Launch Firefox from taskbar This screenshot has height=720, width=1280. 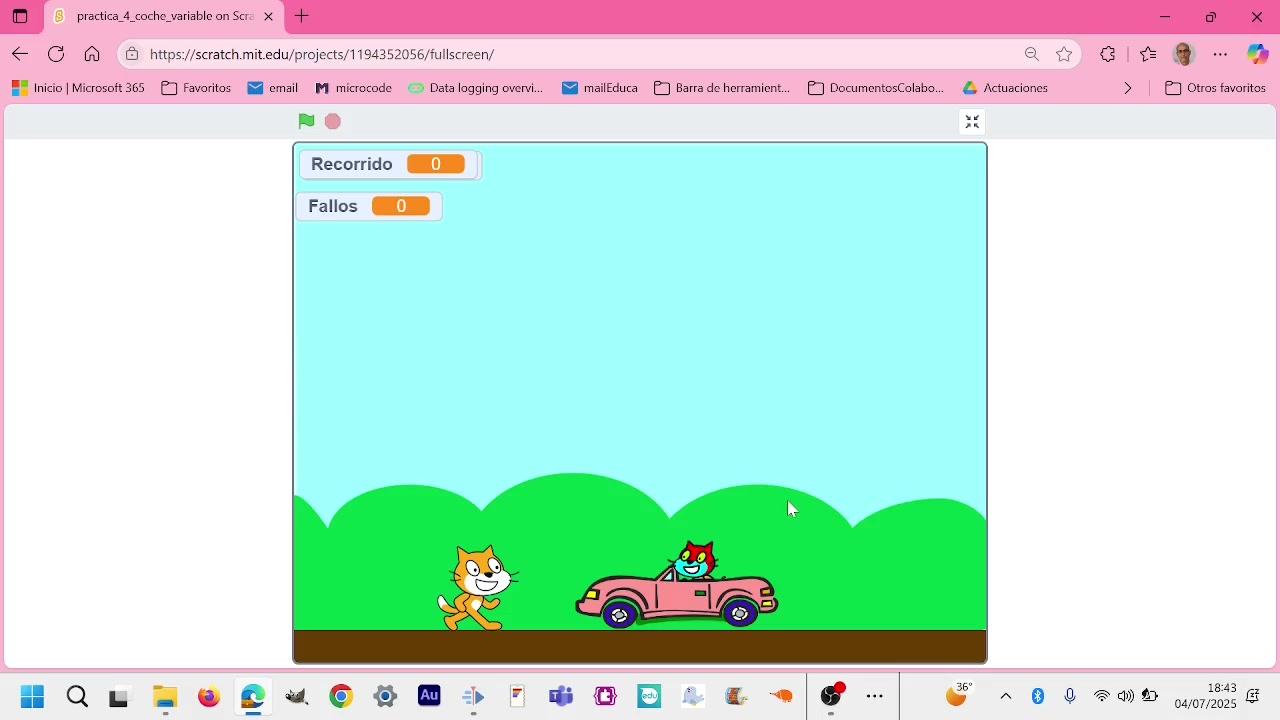[x=209, y=696]
